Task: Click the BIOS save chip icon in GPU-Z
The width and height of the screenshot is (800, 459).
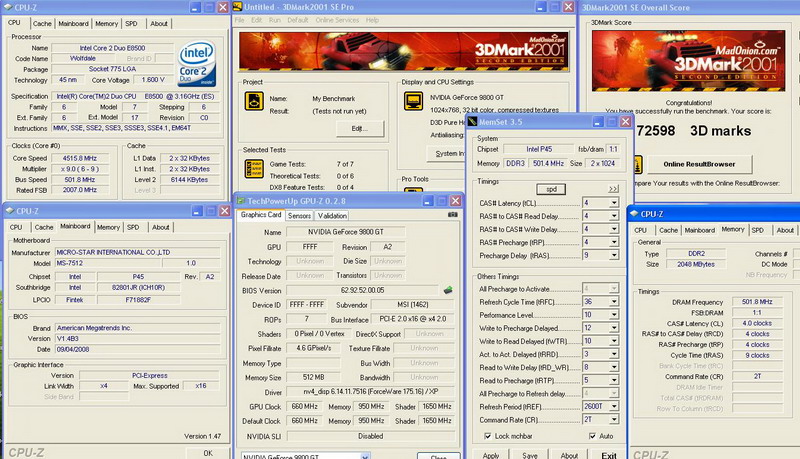Action: click(x=447, y=290)
